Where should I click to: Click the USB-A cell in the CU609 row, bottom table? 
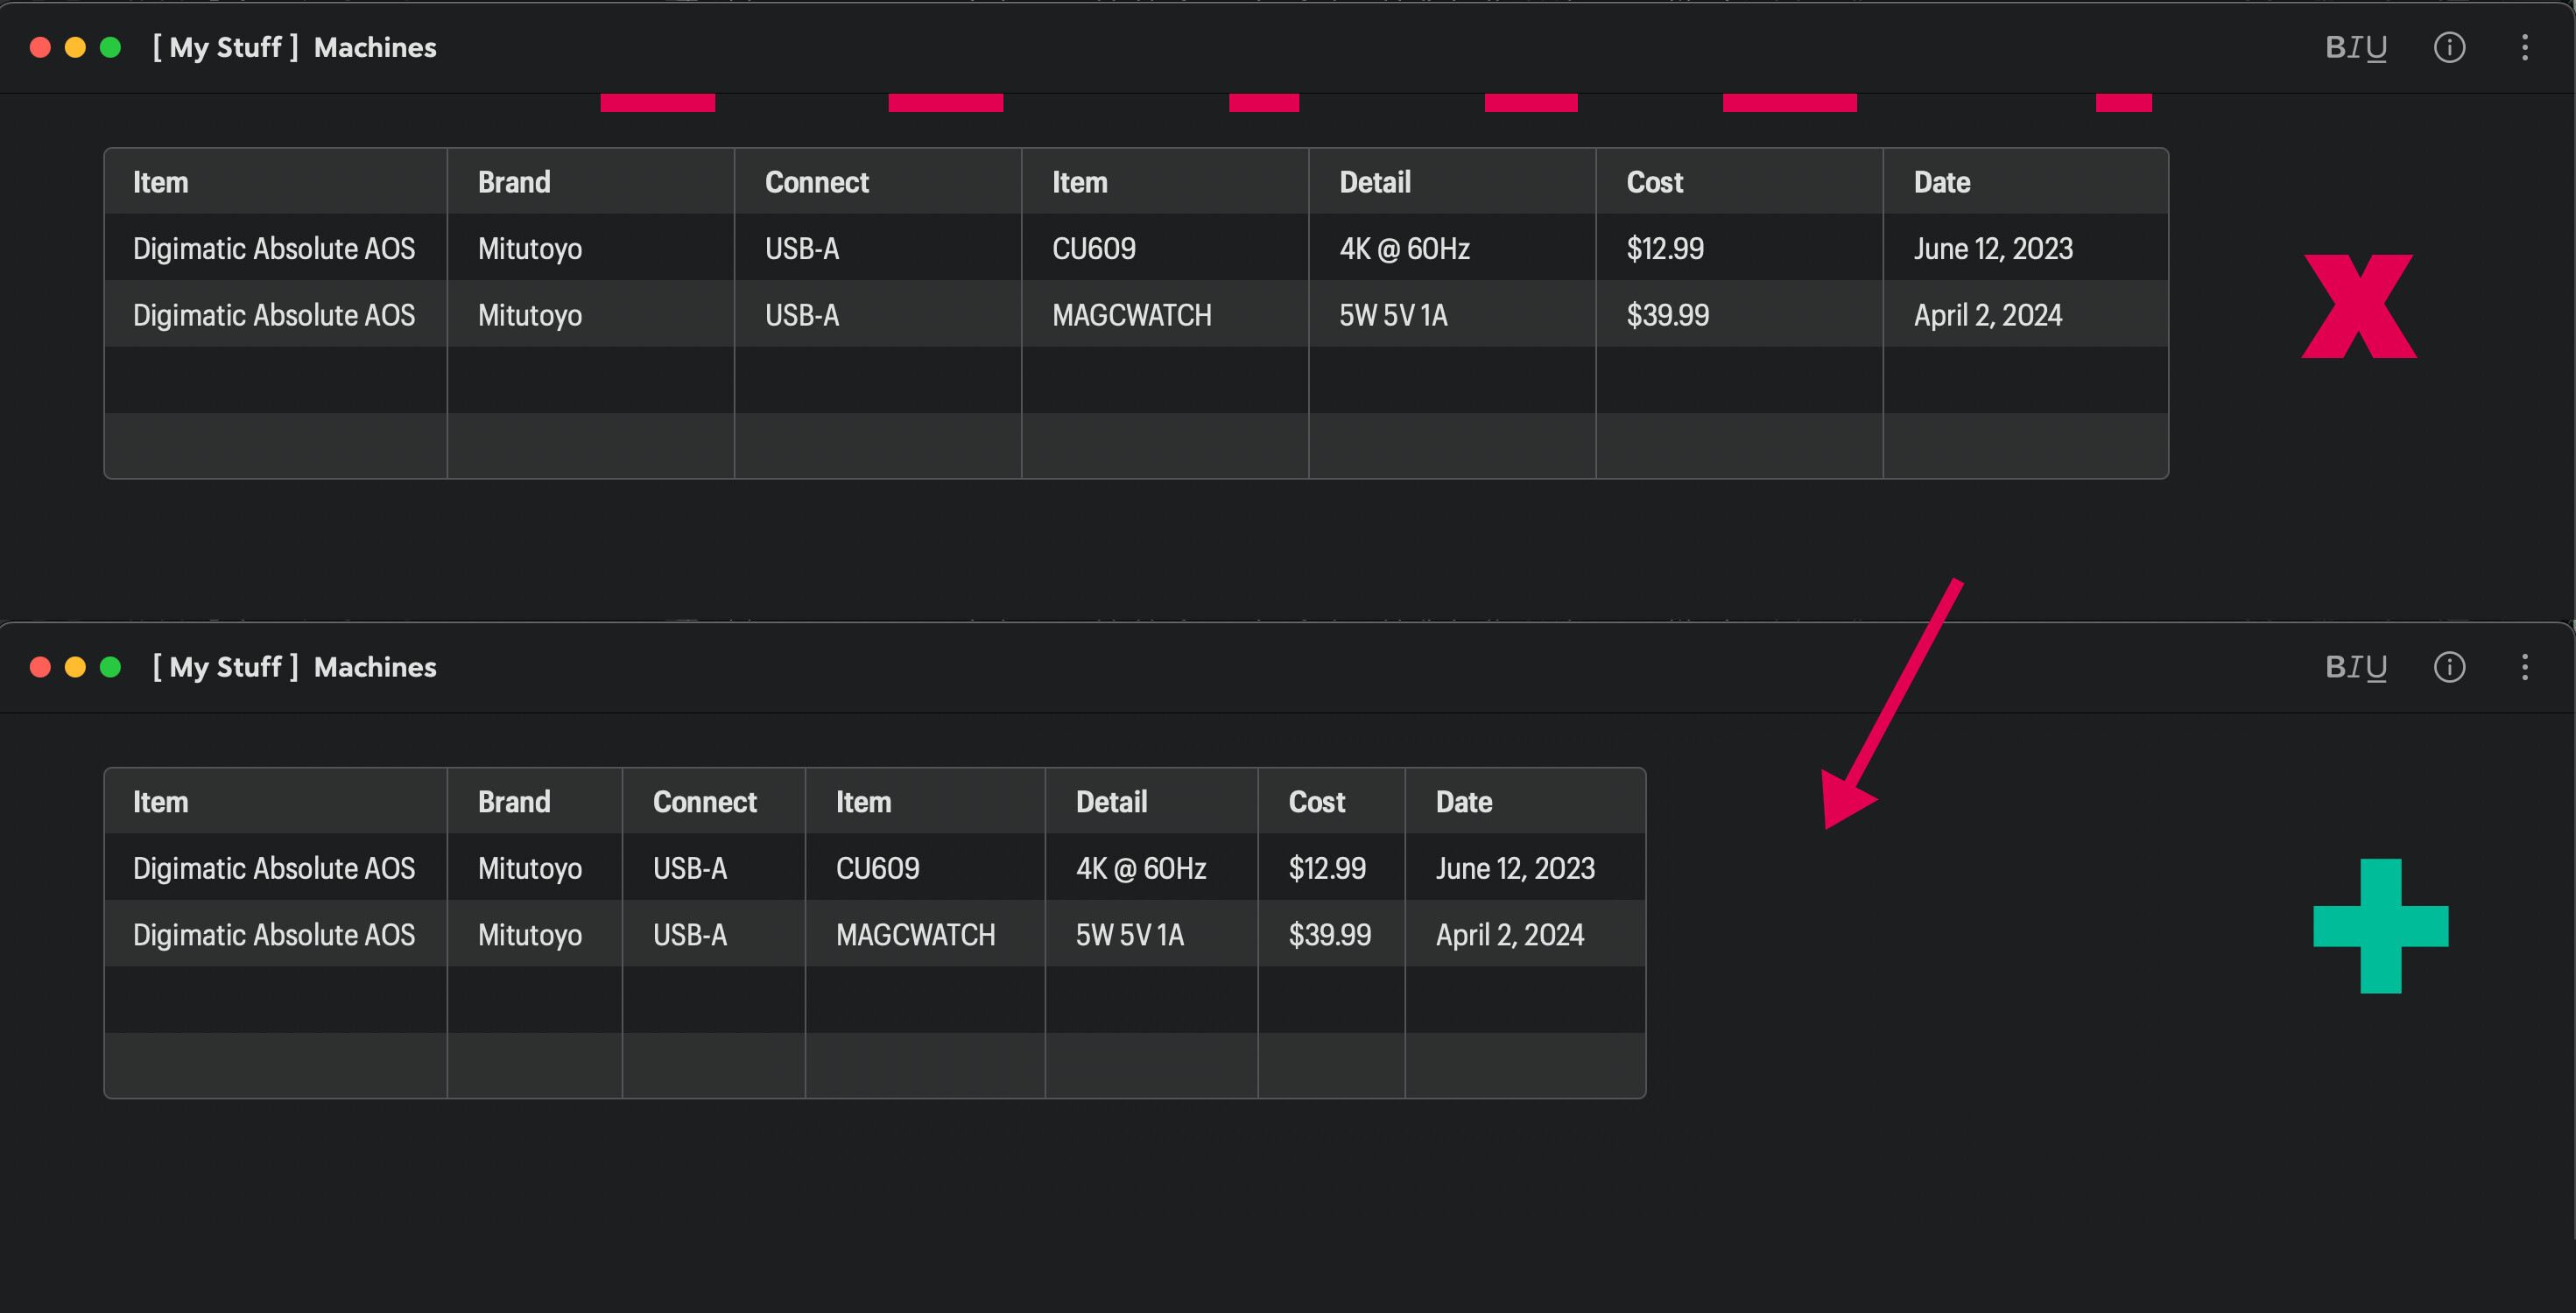click(x=714, y=868)
